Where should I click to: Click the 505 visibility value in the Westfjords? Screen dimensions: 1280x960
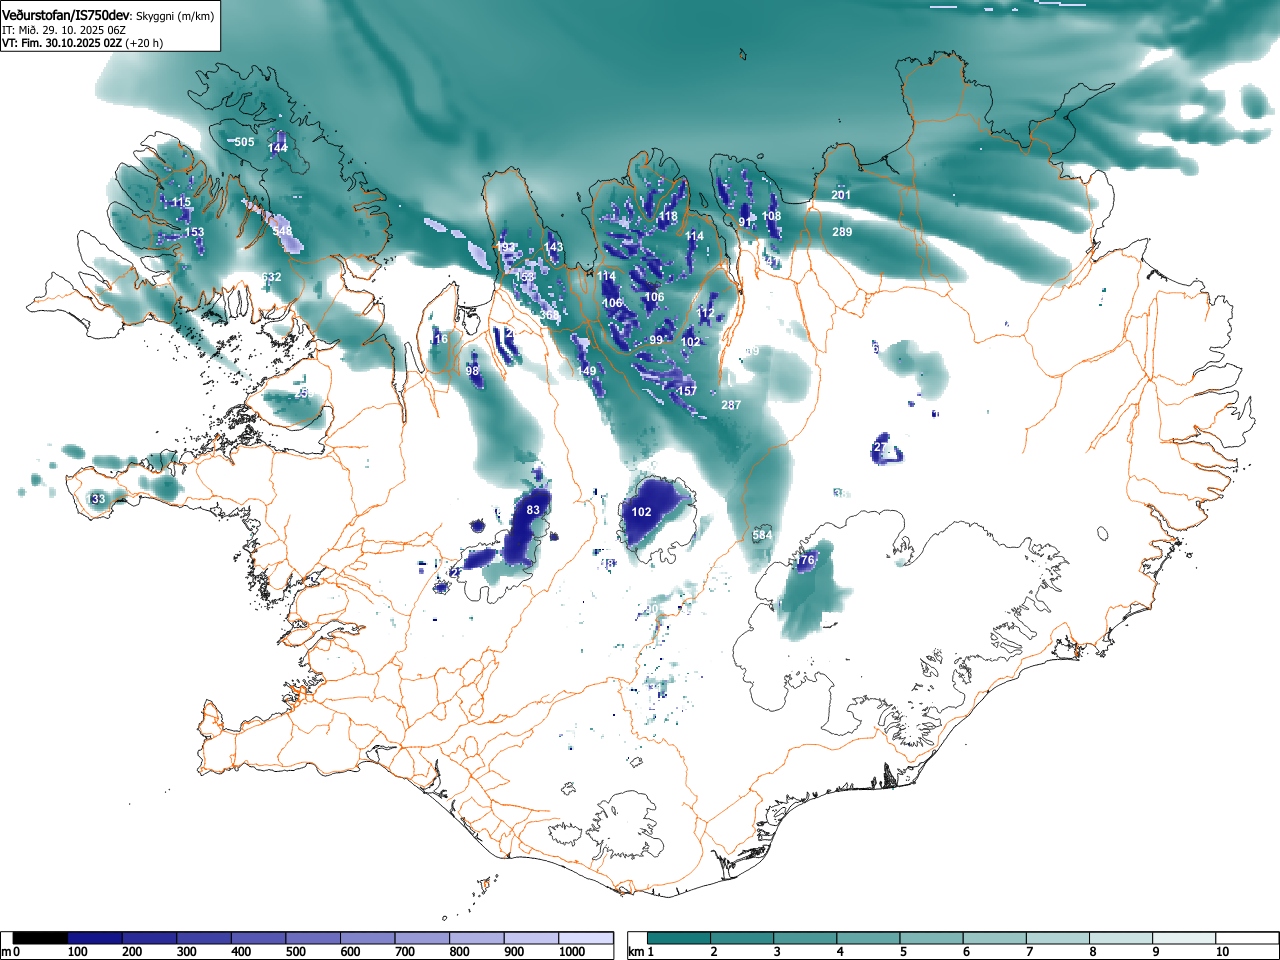pyautogui.click(x=244, y=142)
